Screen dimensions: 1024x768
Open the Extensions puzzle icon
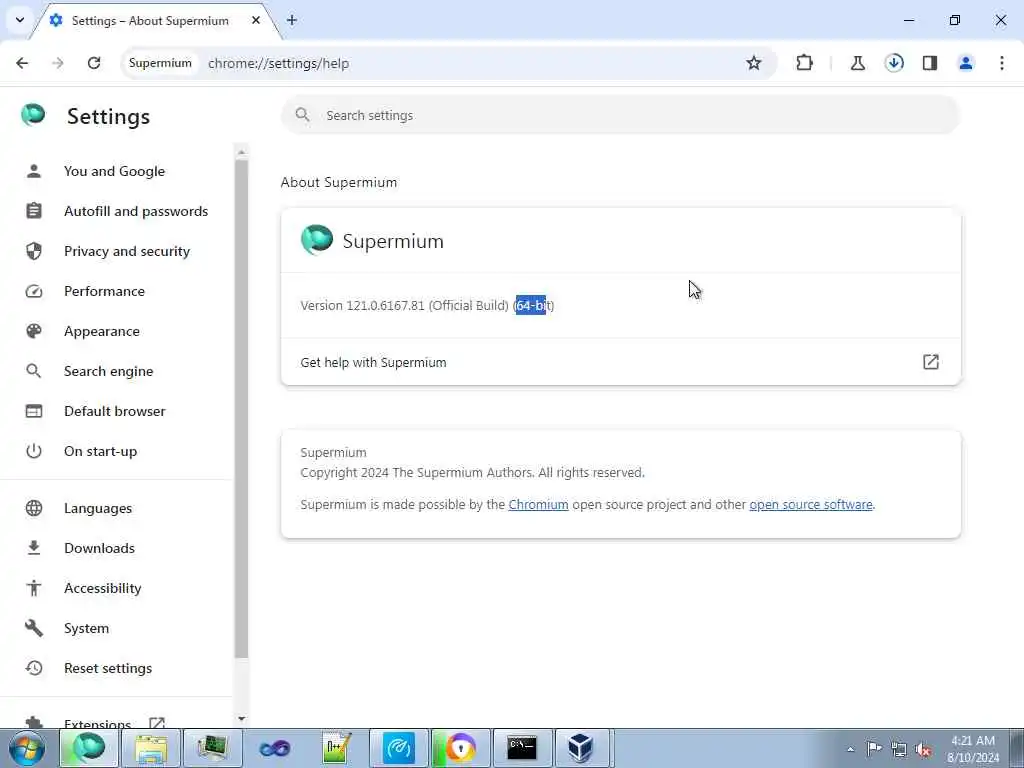pyautogui.click(x=805, y=63)
